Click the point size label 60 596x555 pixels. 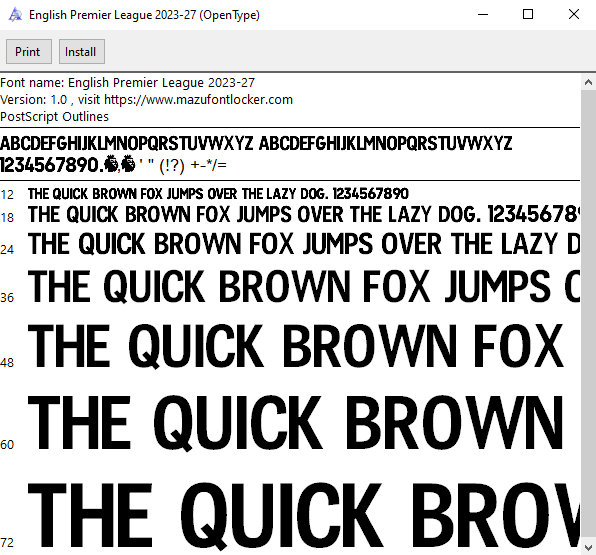point(7,445)
